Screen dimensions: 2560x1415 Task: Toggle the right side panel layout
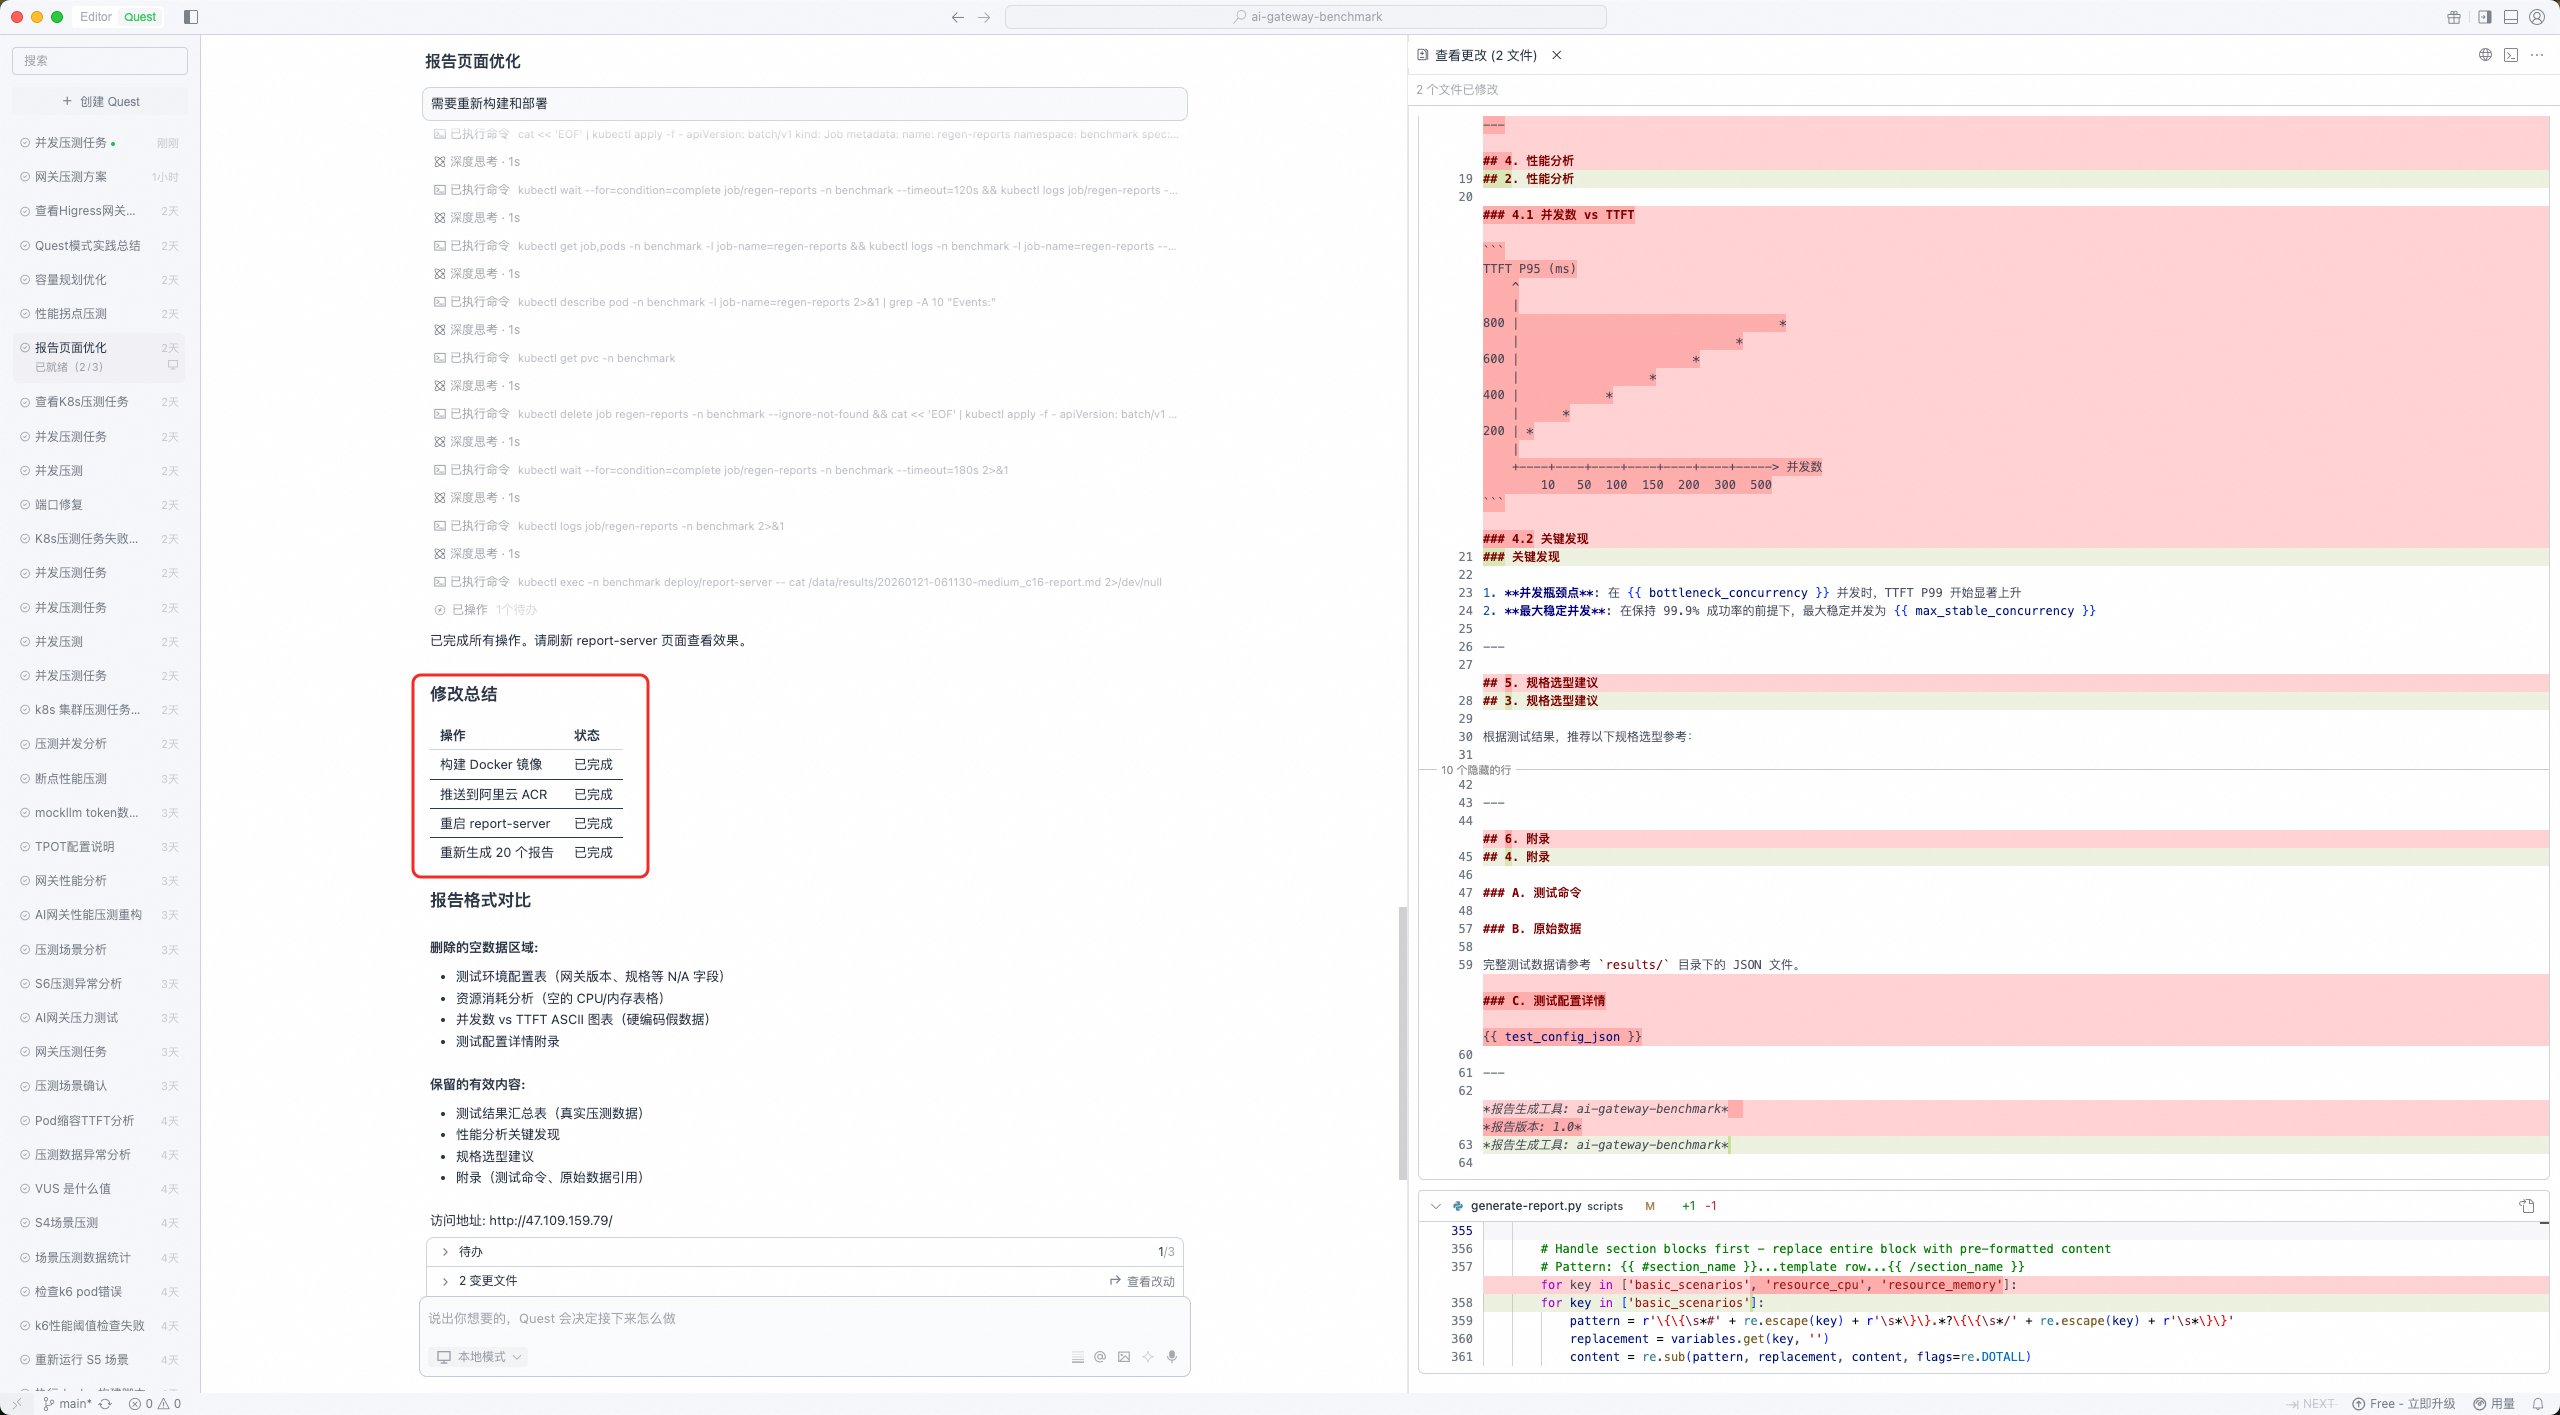click(2485, 17)
